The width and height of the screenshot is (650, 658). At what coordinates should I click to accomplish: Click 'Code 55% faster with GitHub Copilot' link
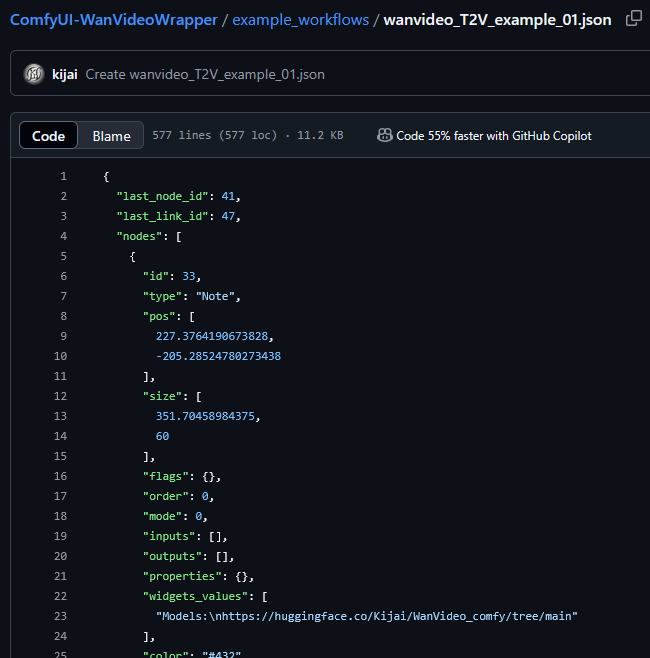click(493, 136)
